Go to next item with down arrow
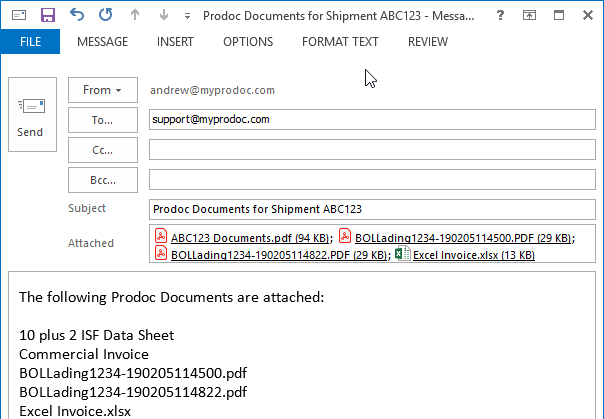Viewport: 604px width, 419px height. 164,15
